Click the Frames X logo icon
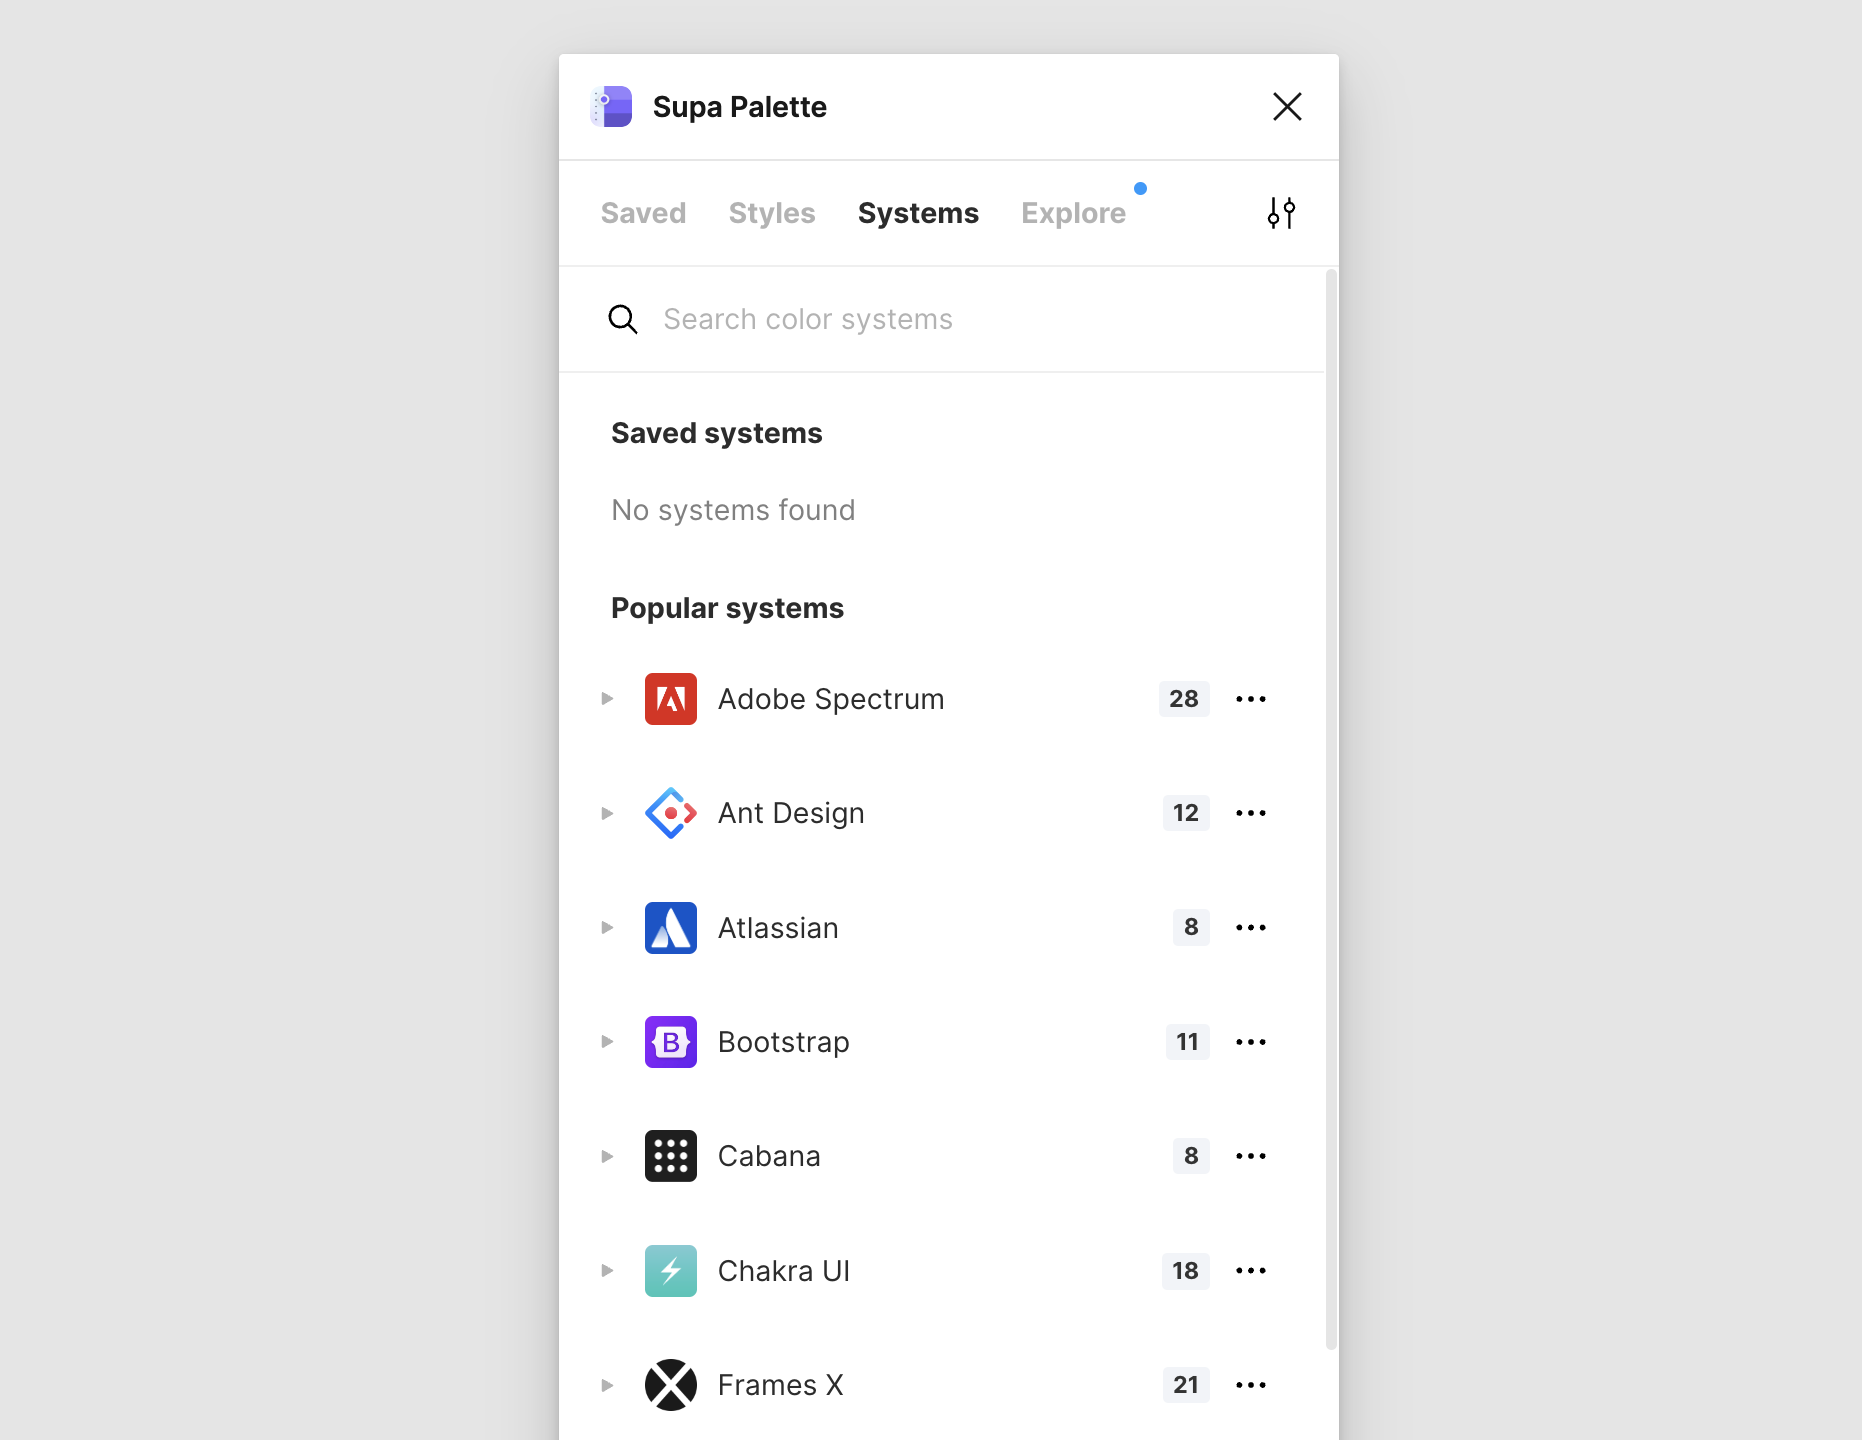 pos(671,1385)
